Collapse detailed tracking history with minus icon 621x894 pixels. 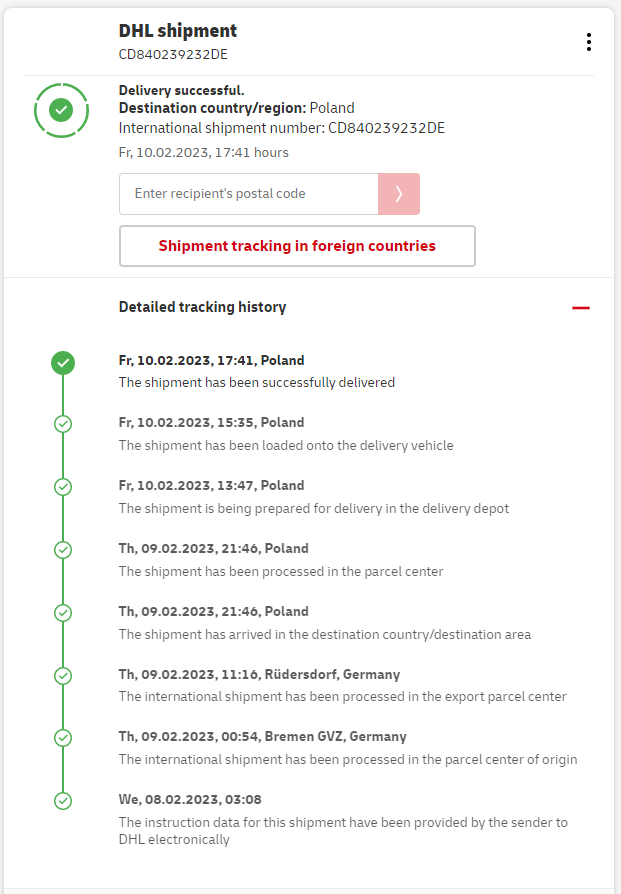[581, 308]
